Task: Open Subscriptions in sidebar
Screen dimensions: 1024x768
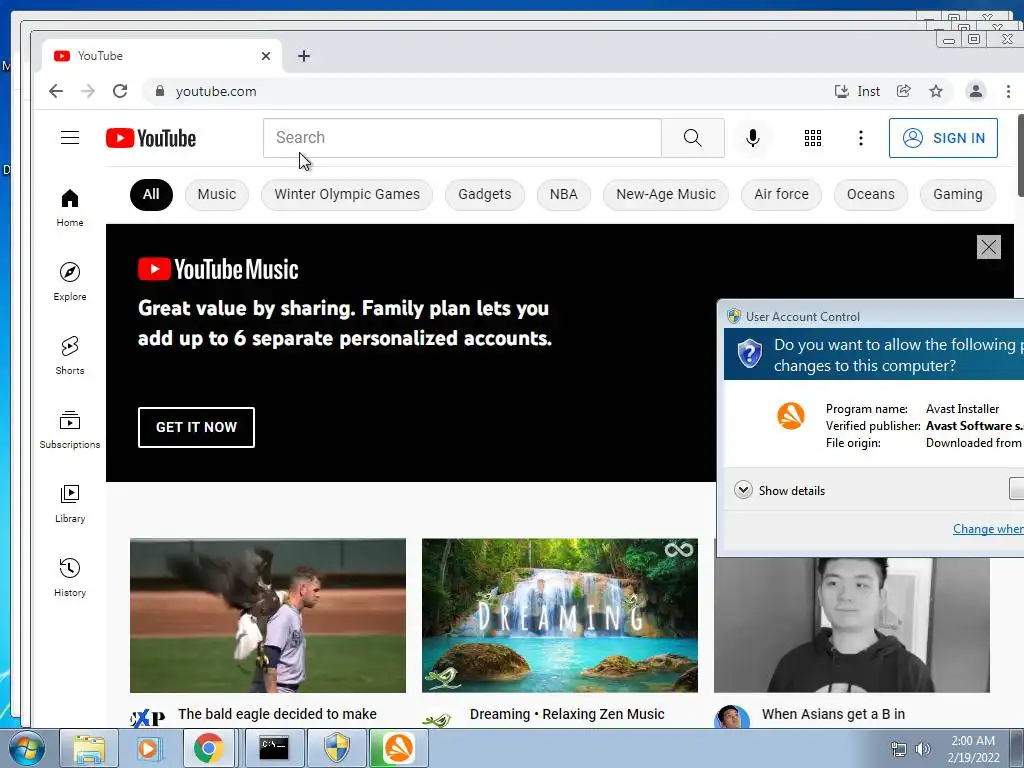Action: pos(70,429)
